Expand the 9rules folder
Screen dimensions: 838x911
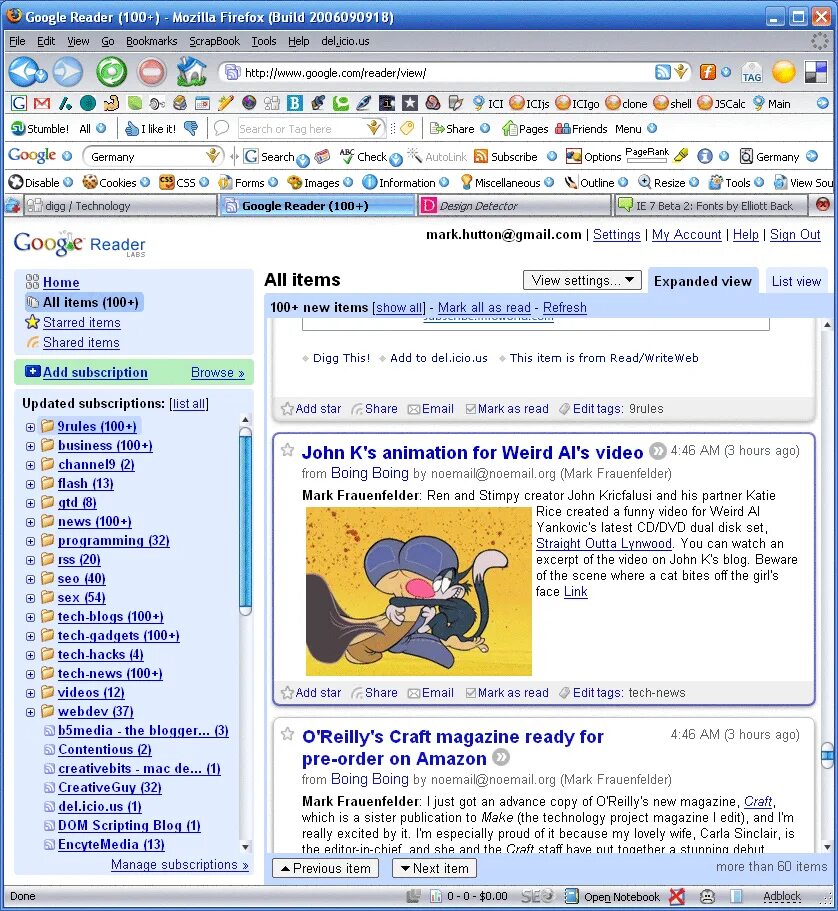(30, 427)
